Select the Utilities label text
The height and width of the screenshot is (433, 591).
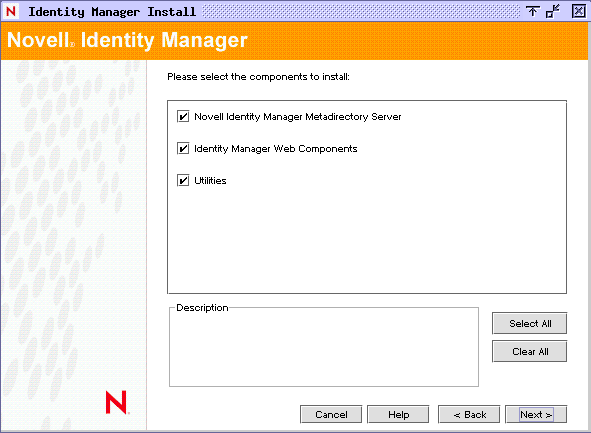tap(210, 181)
